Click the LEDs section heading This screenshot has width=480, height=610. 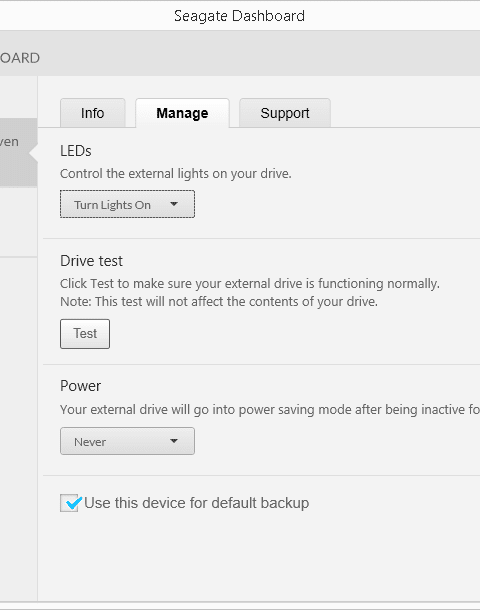coord(75,151)
